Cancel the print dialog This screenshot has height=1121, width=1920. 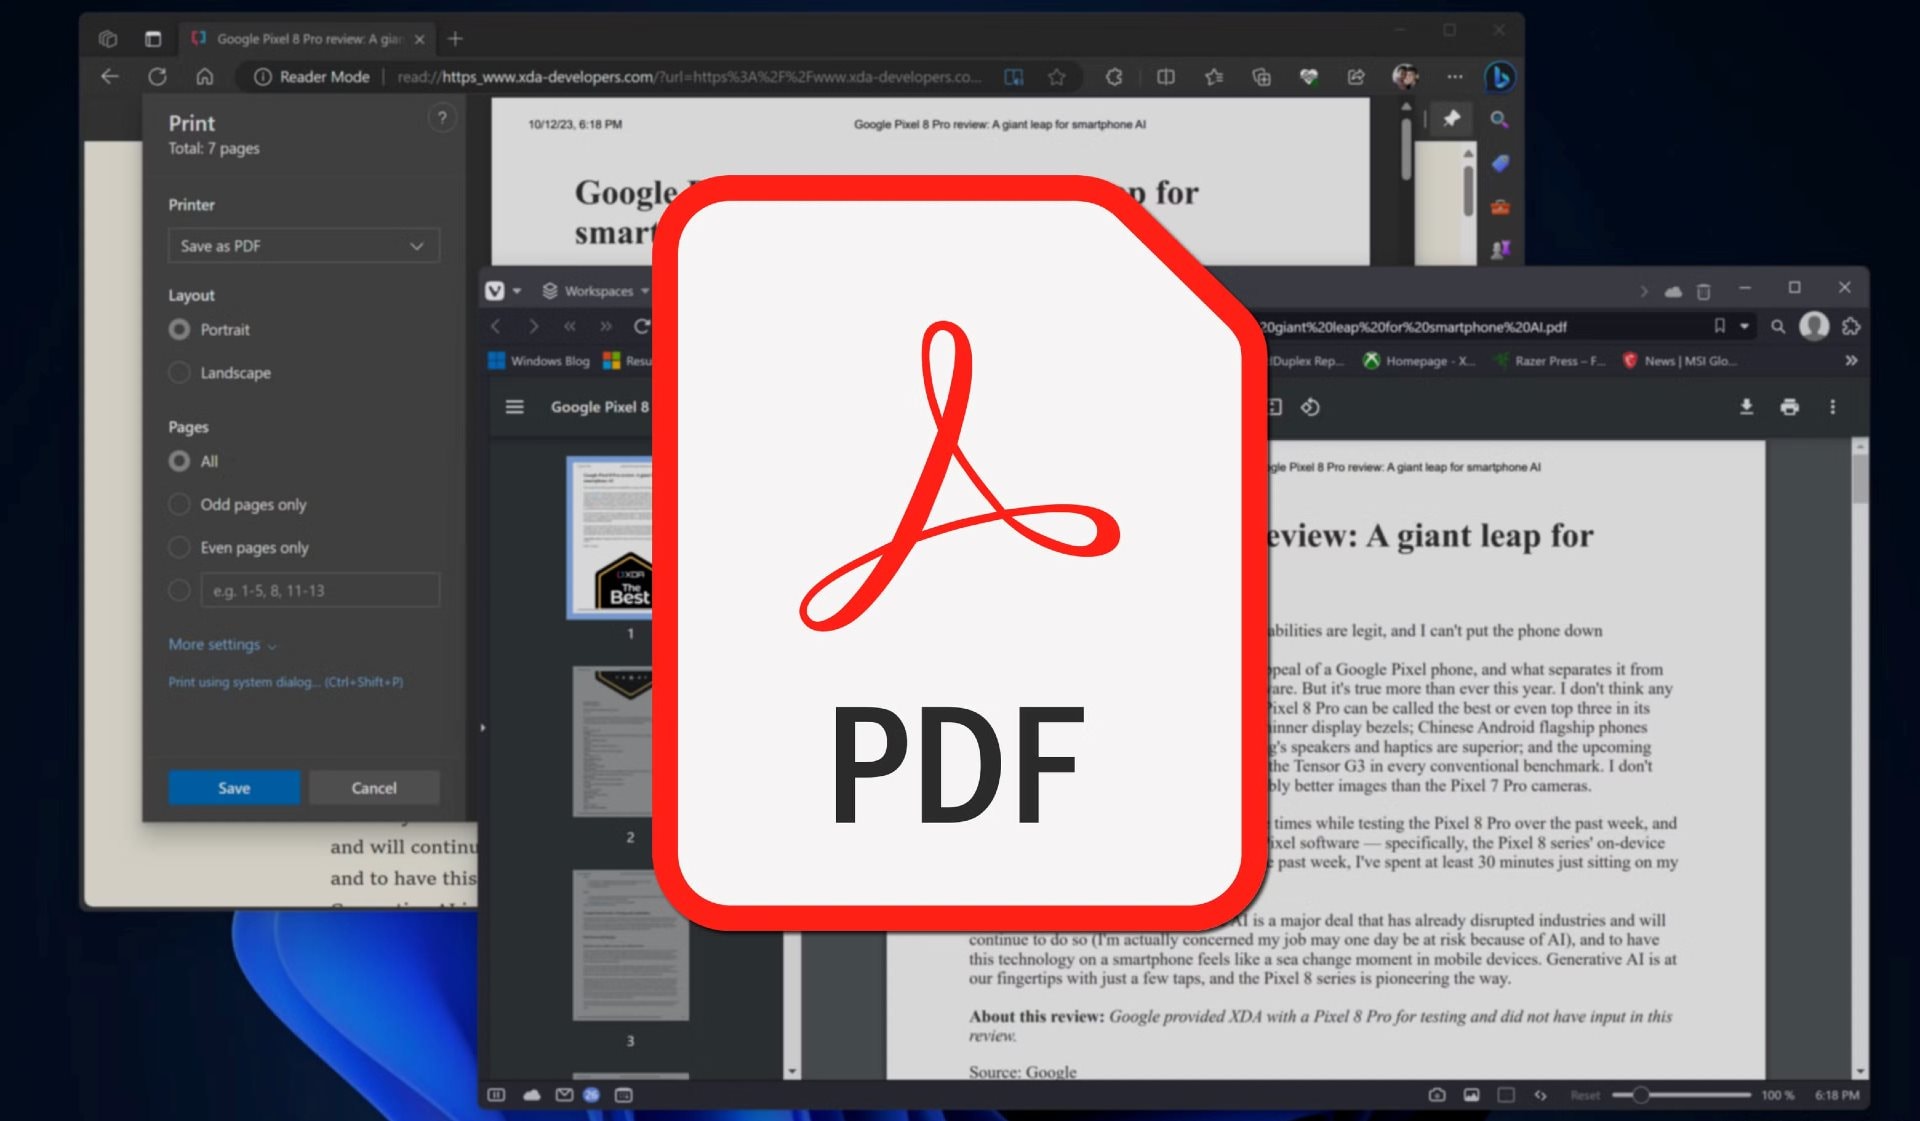pyautogui.click(x=374, y=788)
